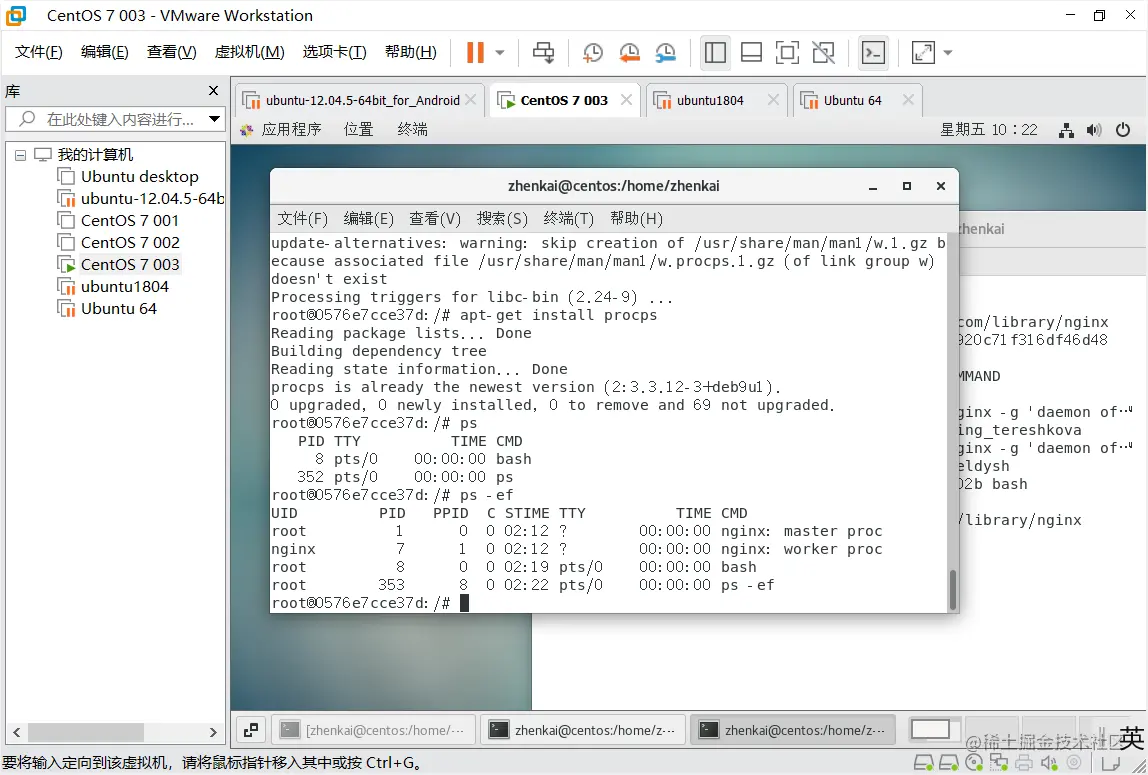This screenshot has height=775, width=1148.
Task: Open the 查看(V) menu in VMware
Action: tap(171, 52)
